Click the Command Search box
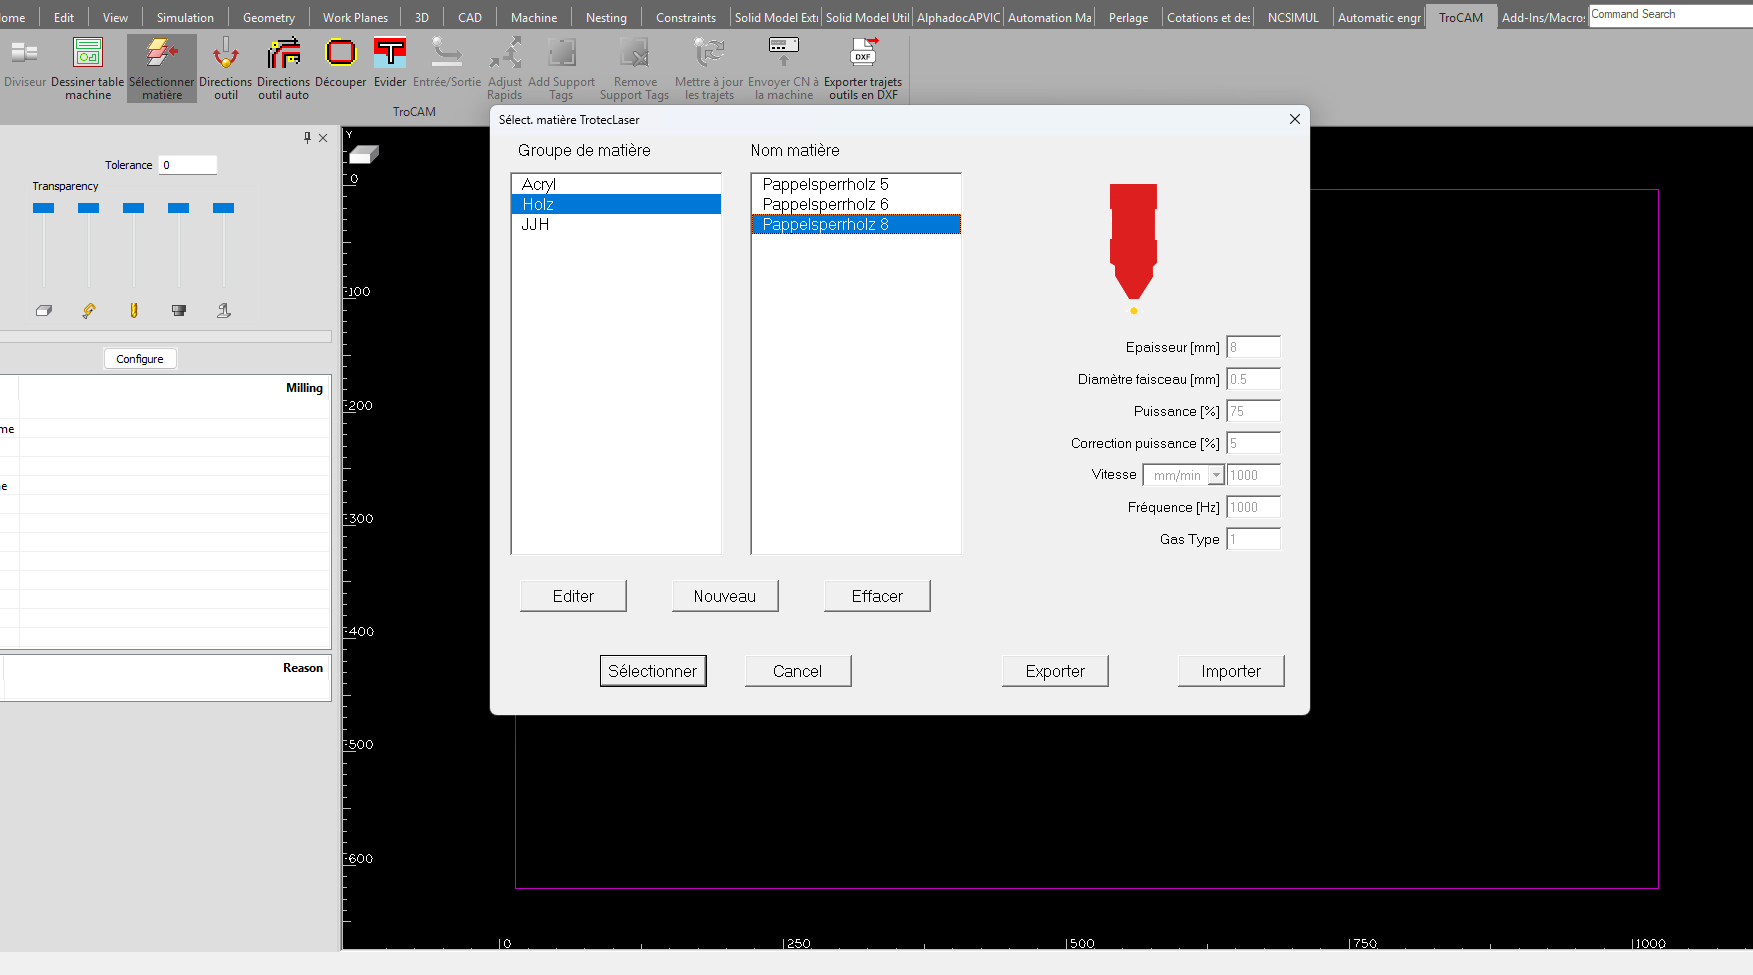The width and height of the screenshot is (1753, 975). point(1670,14)
